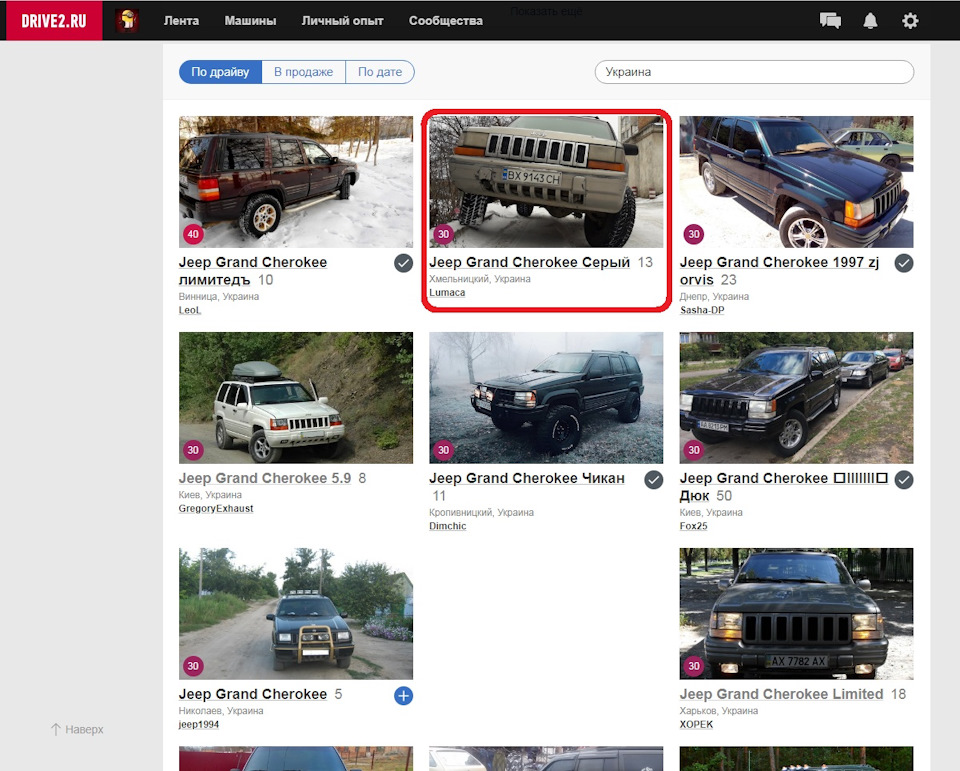960x771 pixels.
Task: Click the Кропивницкий, Украина location text
Action: 481,513
